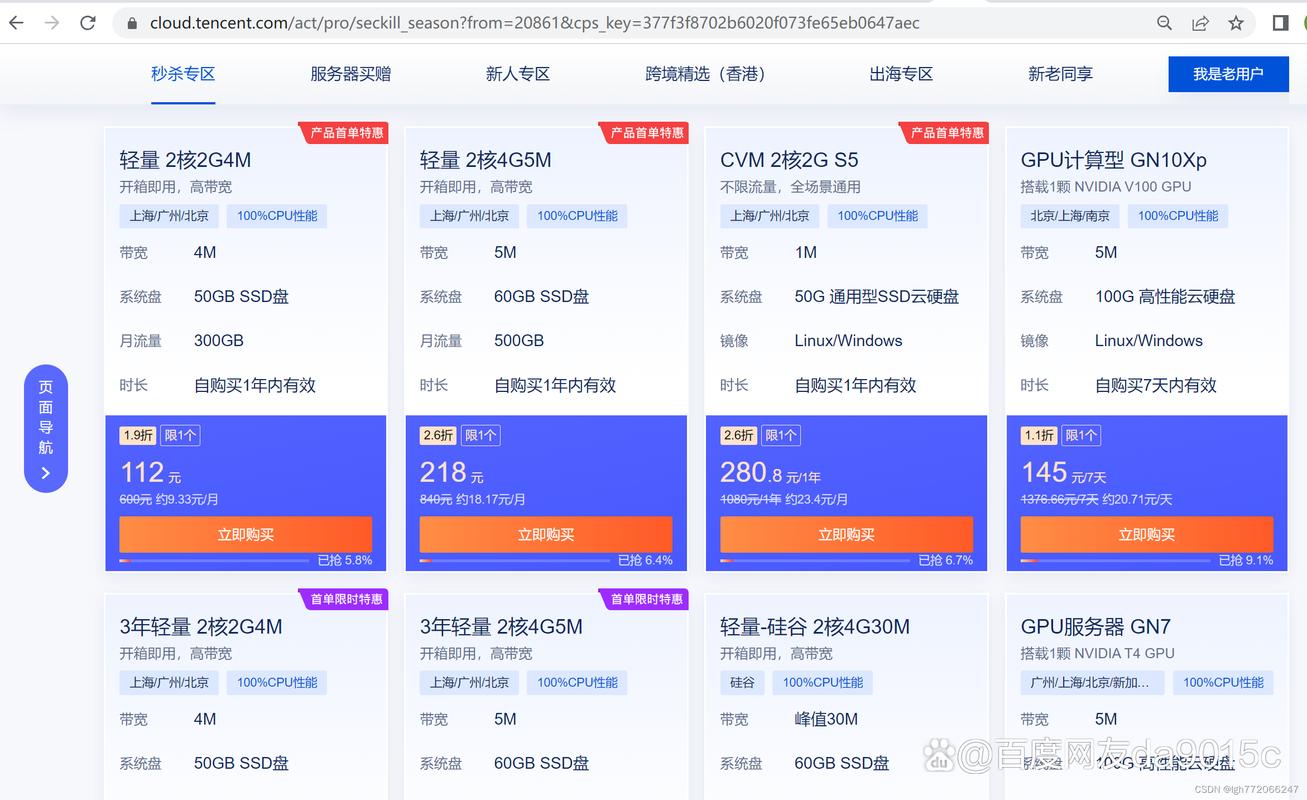Click the lock icon in the address bar

point(132,22)
